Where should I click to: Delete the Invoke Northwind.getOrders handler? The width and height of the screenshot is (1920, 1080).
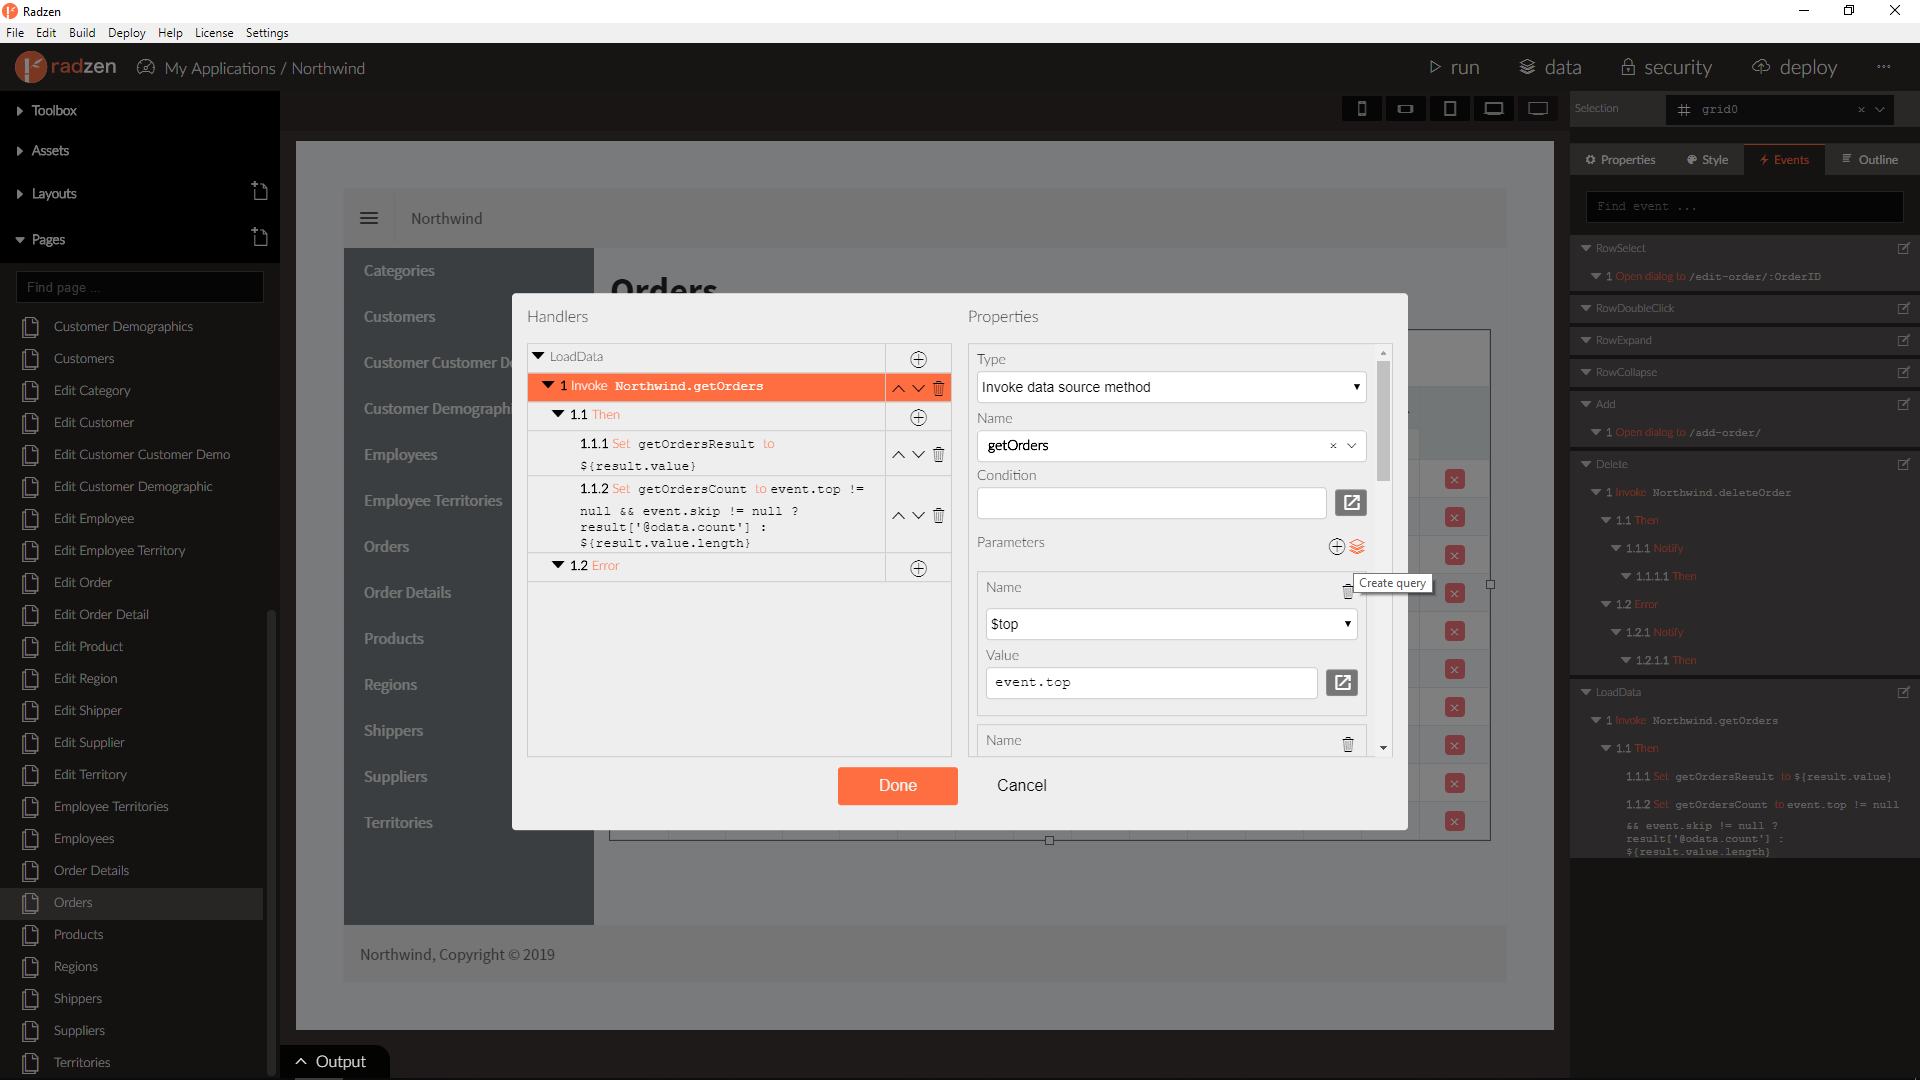tap(938, 388)
